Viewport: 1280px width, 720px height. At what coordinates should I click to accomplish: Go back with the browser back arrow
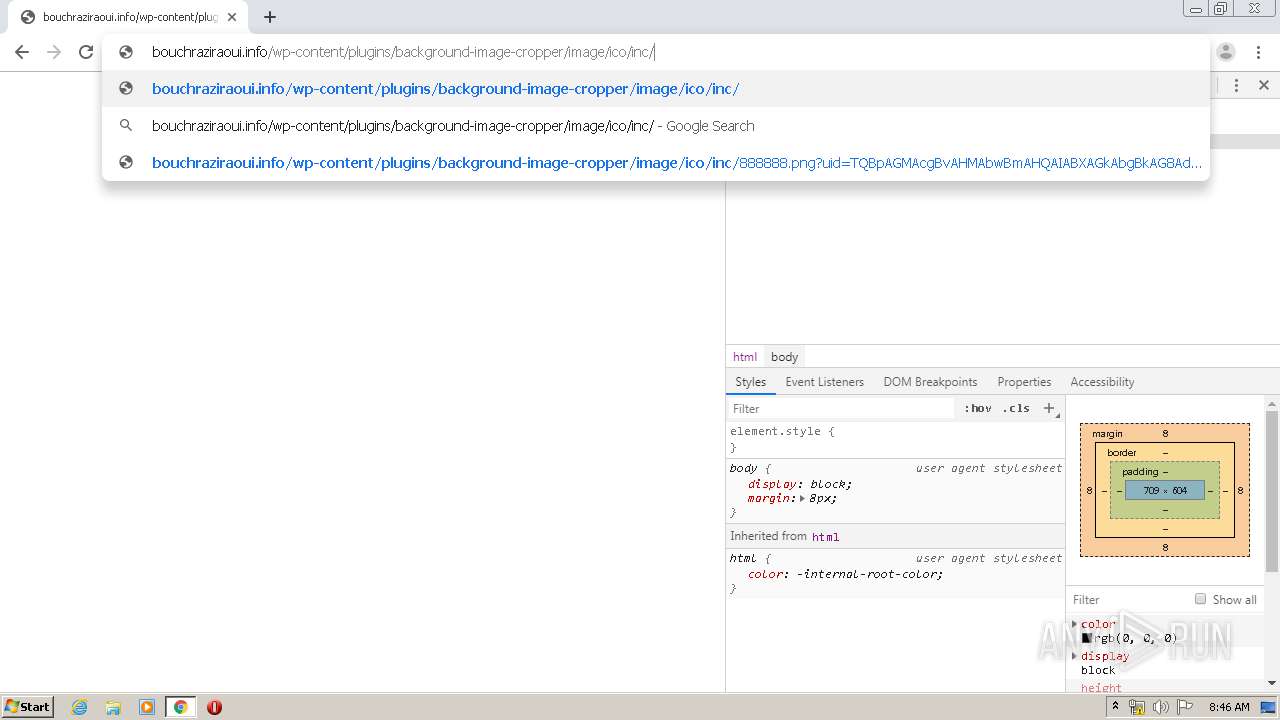(x=22, y=52)
